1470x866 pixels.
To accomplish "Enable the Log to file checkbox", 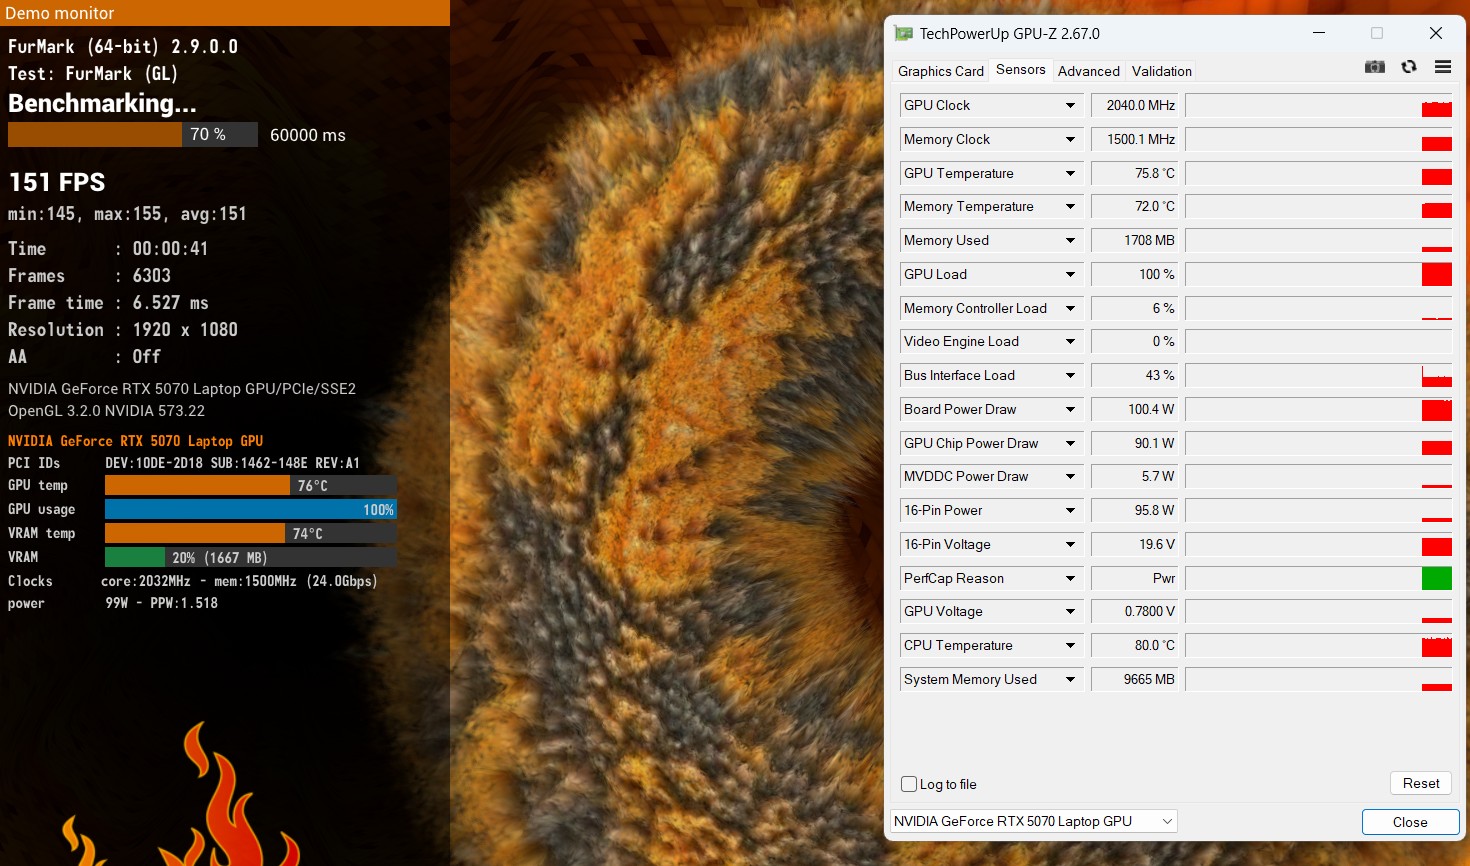I will [909, 784].
